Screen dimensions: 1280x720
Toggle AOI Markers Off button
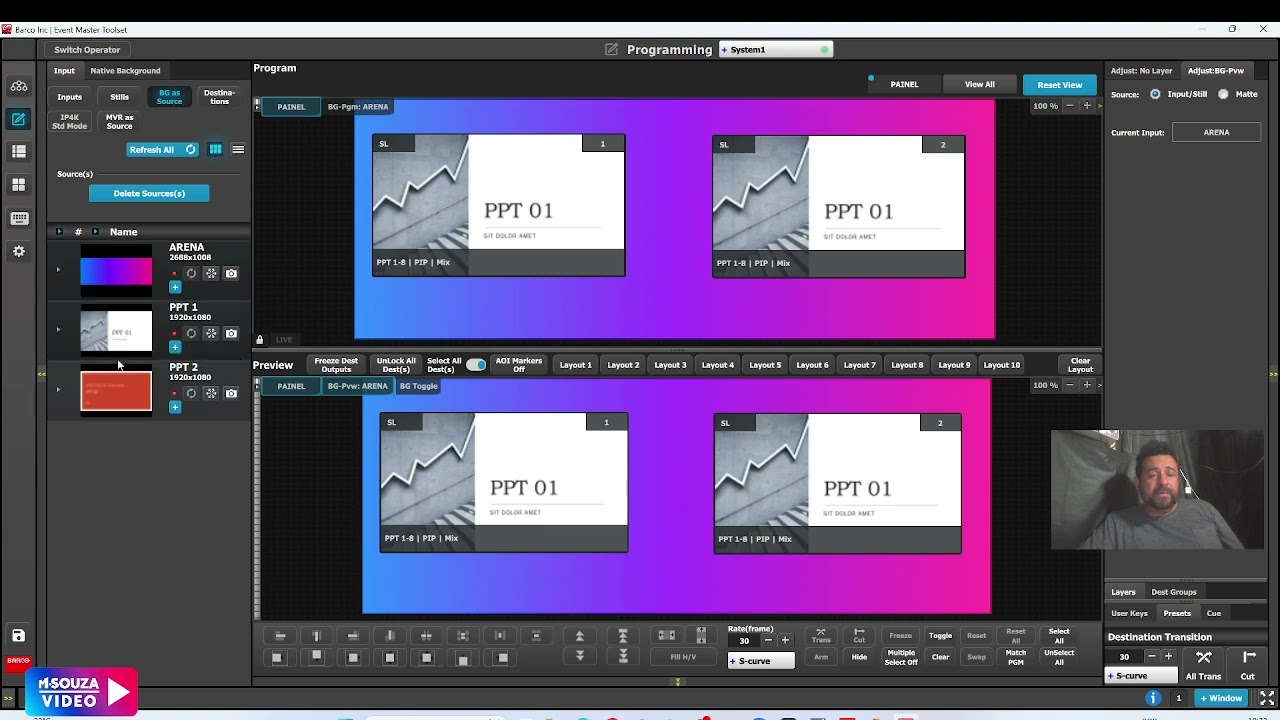pos(519,365)
